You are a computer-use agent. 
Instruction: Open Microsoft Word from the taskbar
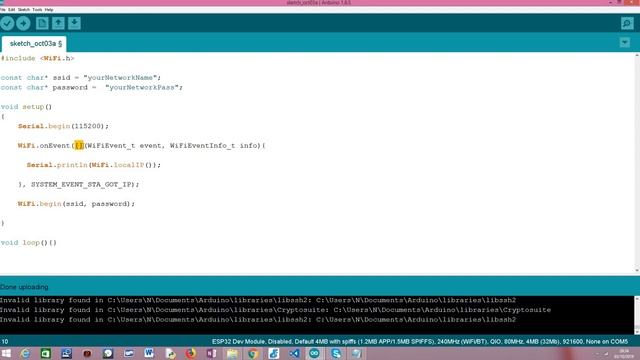coord(149,353)
